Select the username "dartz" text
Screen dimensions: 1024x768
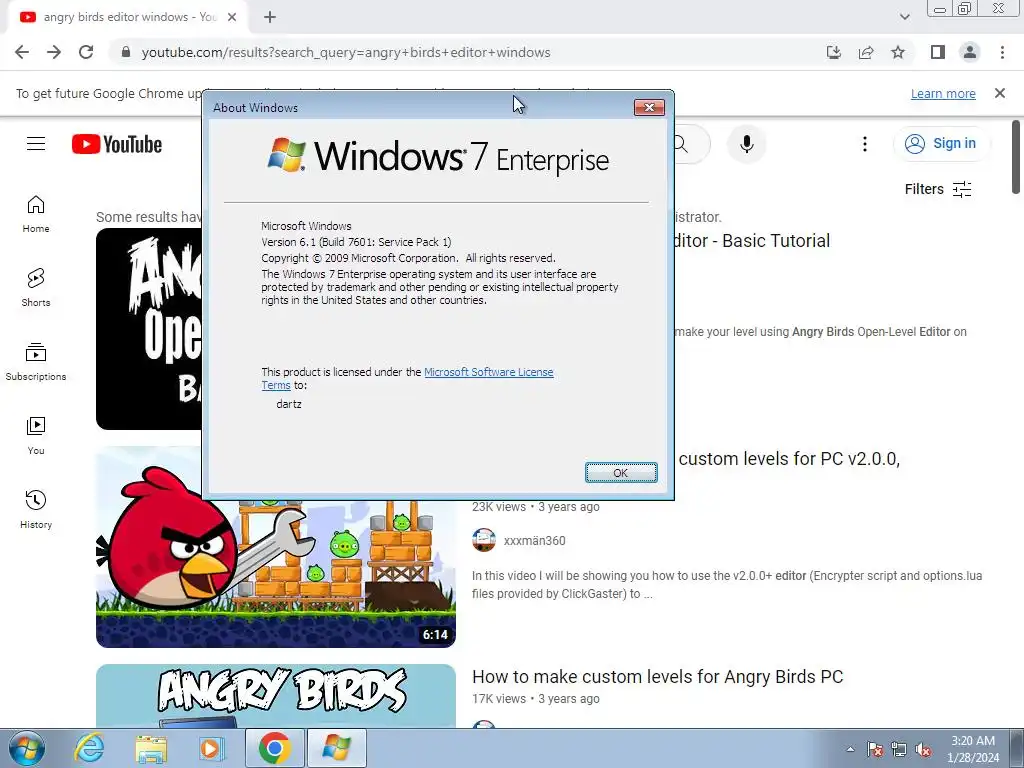pyautogui.click(x=289, y=404)
